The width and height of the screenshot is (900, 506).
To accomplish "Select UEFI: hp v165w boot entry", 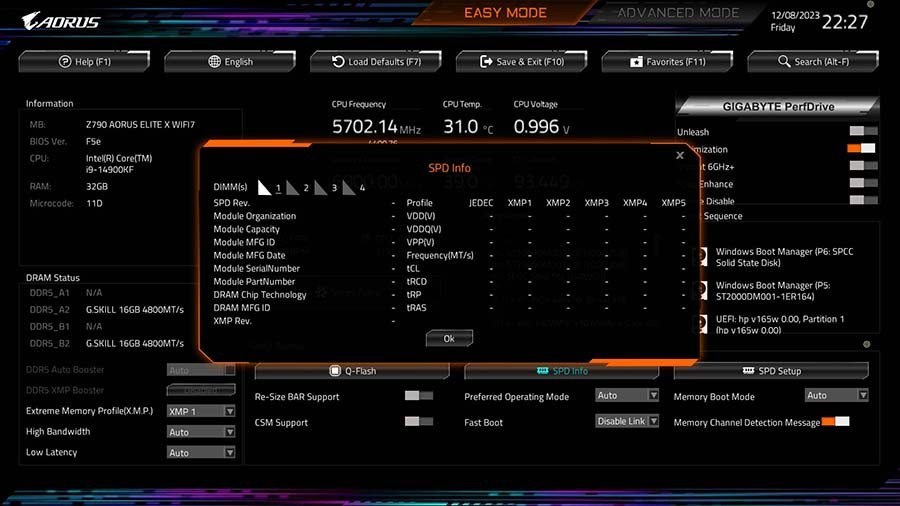I will click(x=779, y=324).
